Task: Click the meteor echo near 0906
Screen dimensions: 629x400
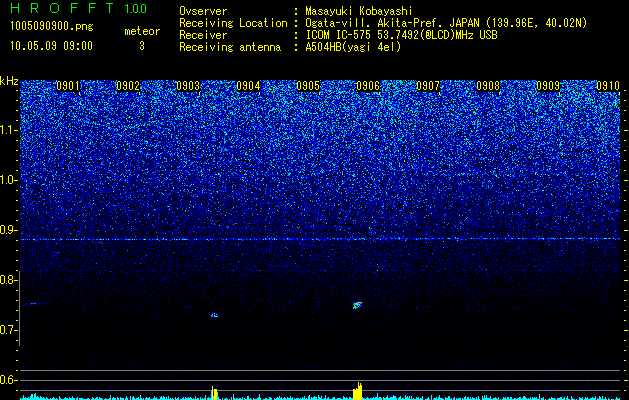Action: (357, 305)
